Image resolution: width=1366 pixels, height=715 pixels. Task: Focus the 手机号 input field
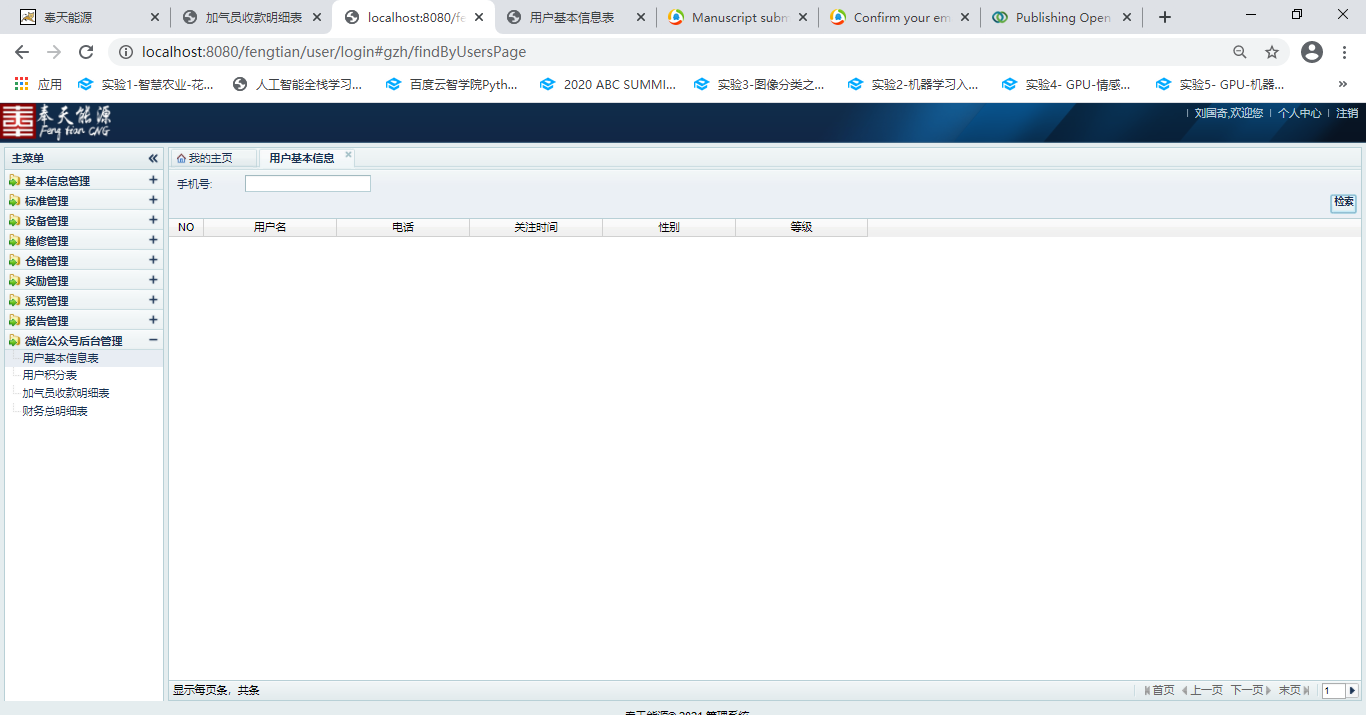click(307, 184)
